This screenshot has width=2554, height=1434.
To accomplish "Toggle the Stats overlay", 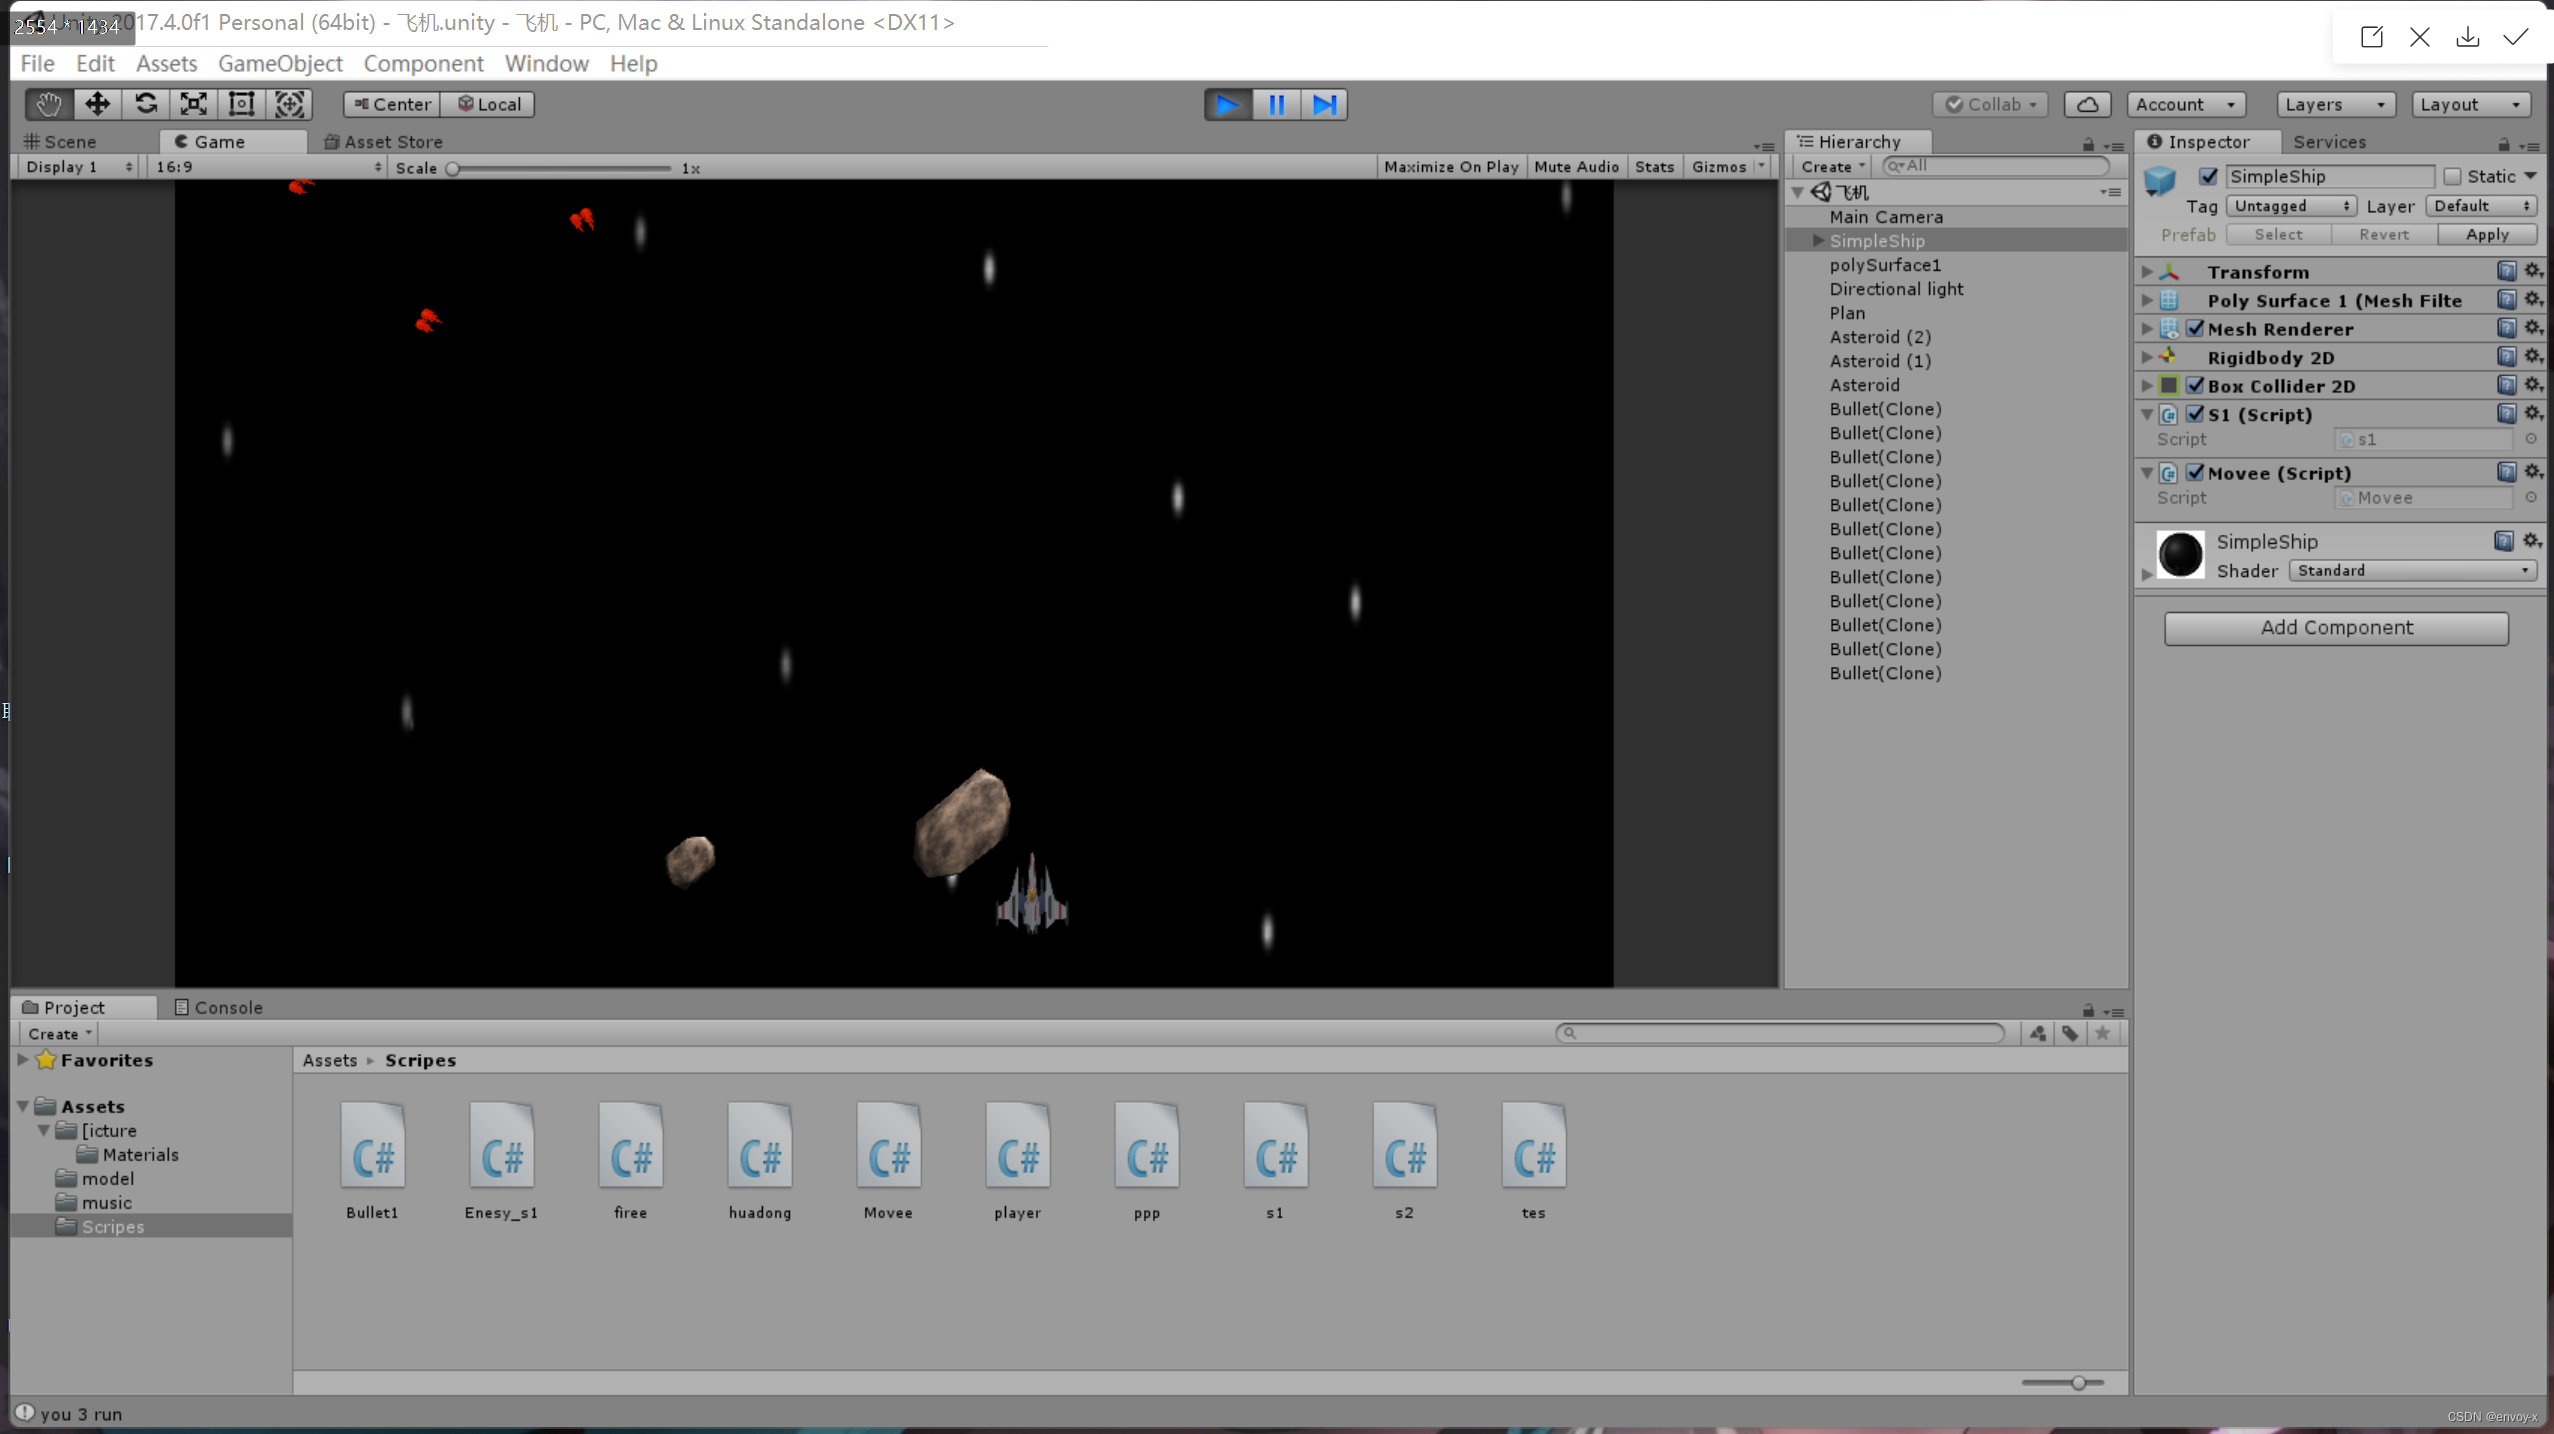I will tap(1654, 167).
